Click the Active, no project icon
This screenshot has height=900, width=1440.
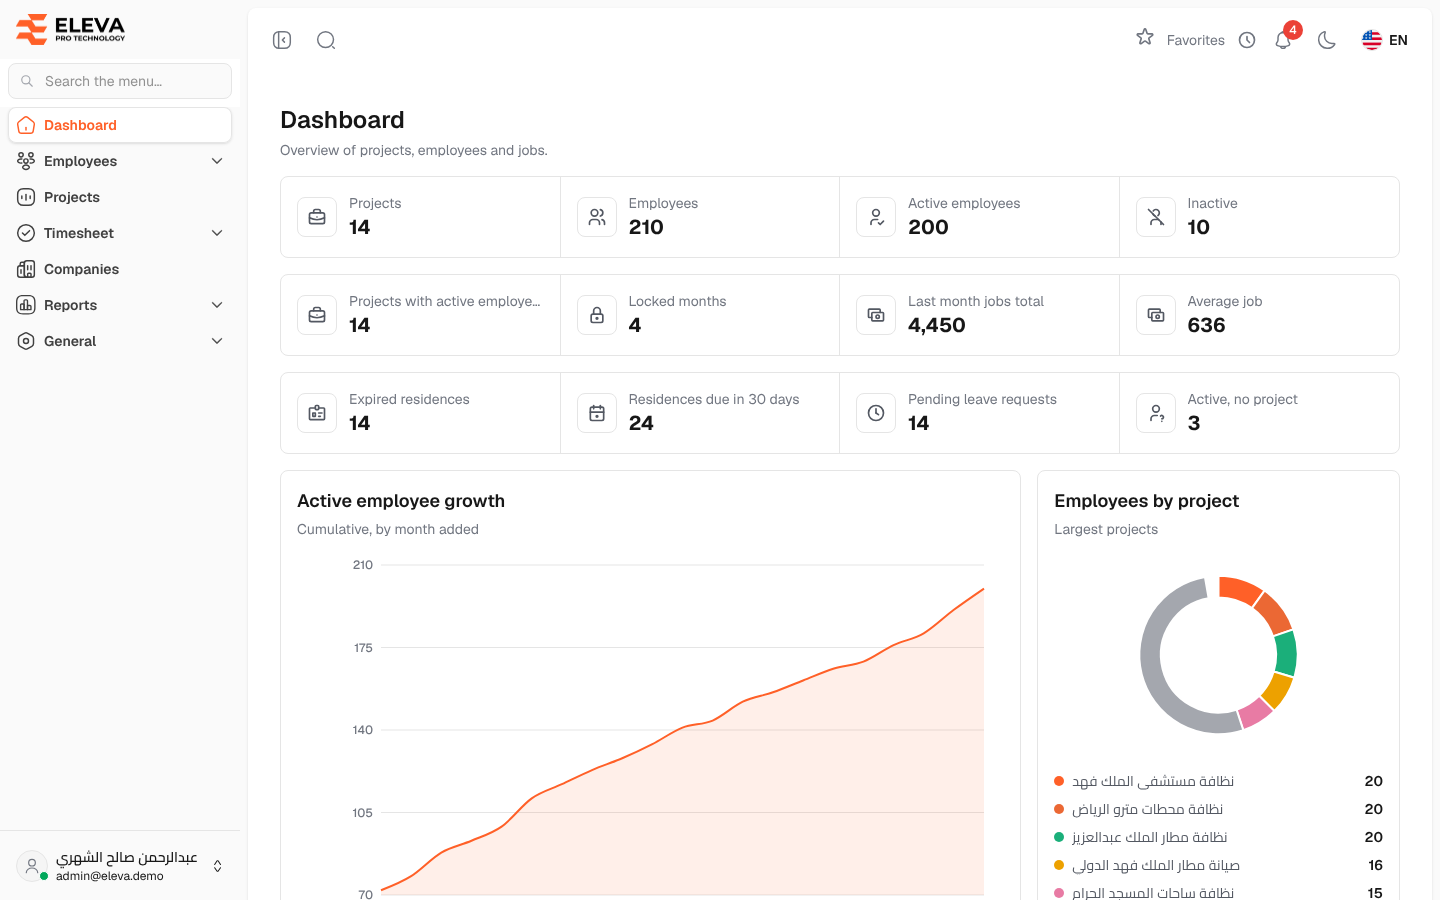(1156, 413)
